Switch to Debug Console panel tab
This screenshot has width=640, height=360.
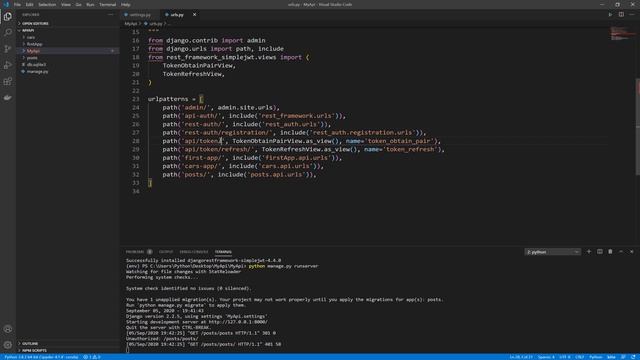194,252
